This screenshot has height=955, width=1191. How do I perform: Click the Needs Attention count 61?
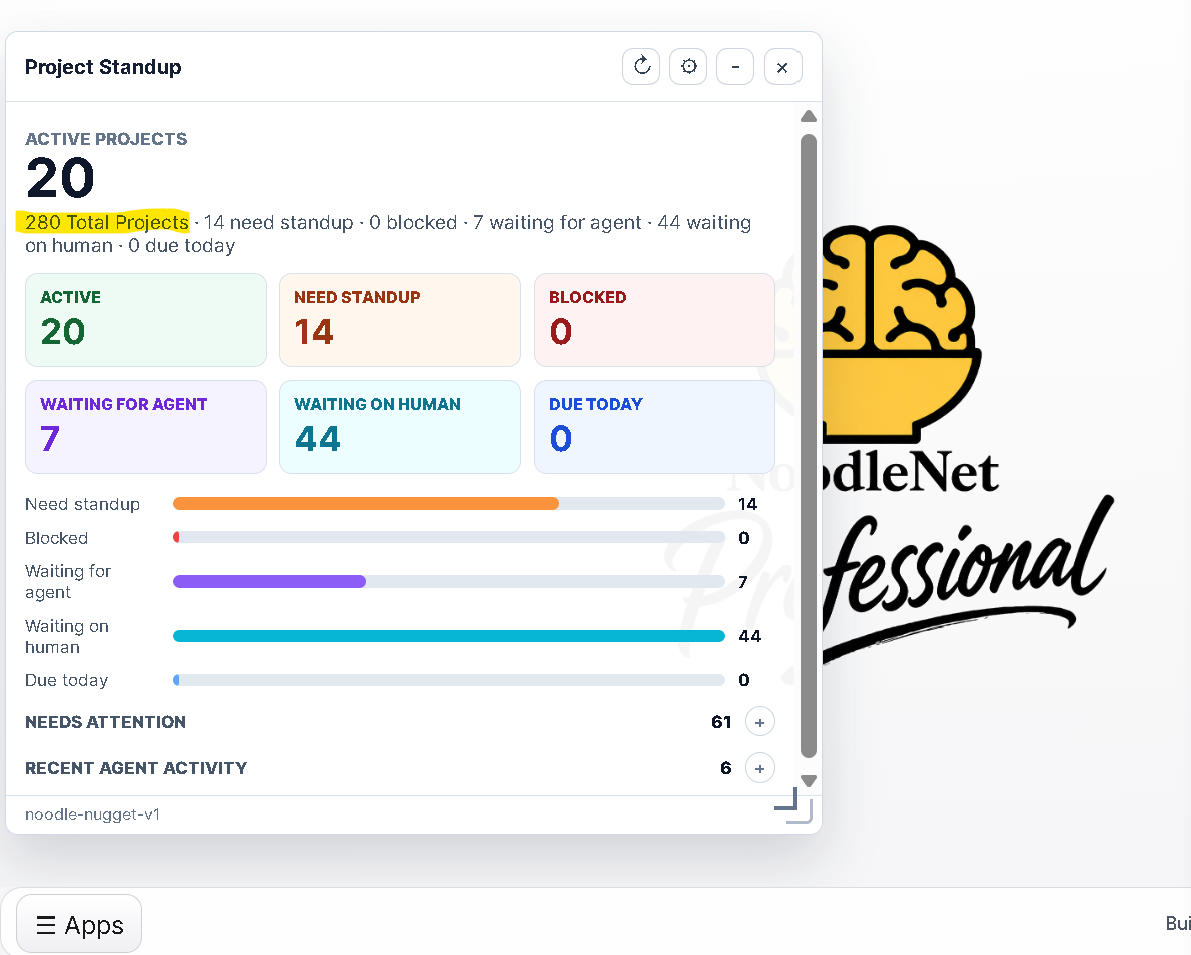point(721,722)
